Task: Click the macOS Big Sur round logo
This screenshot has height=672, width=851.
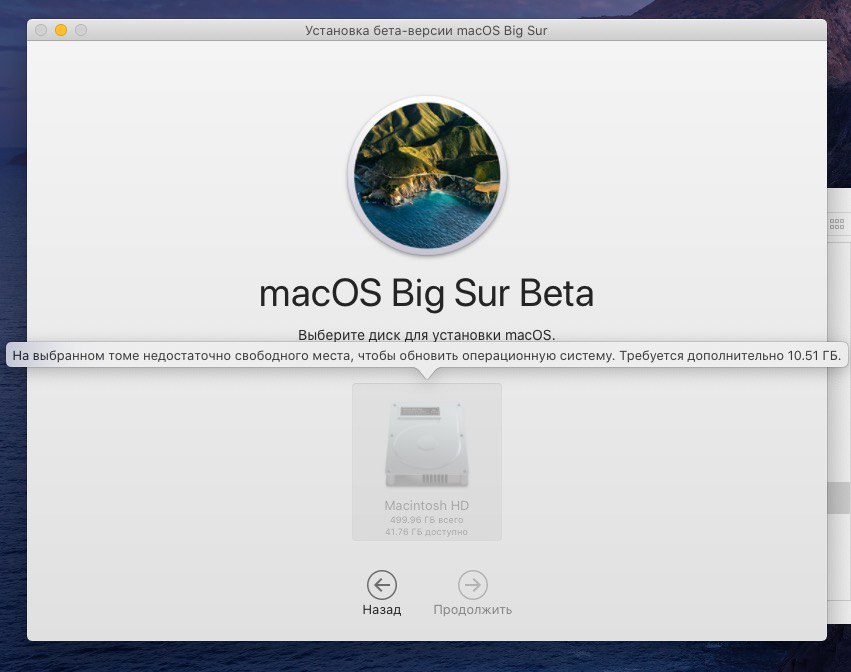Action: [427, 175]
